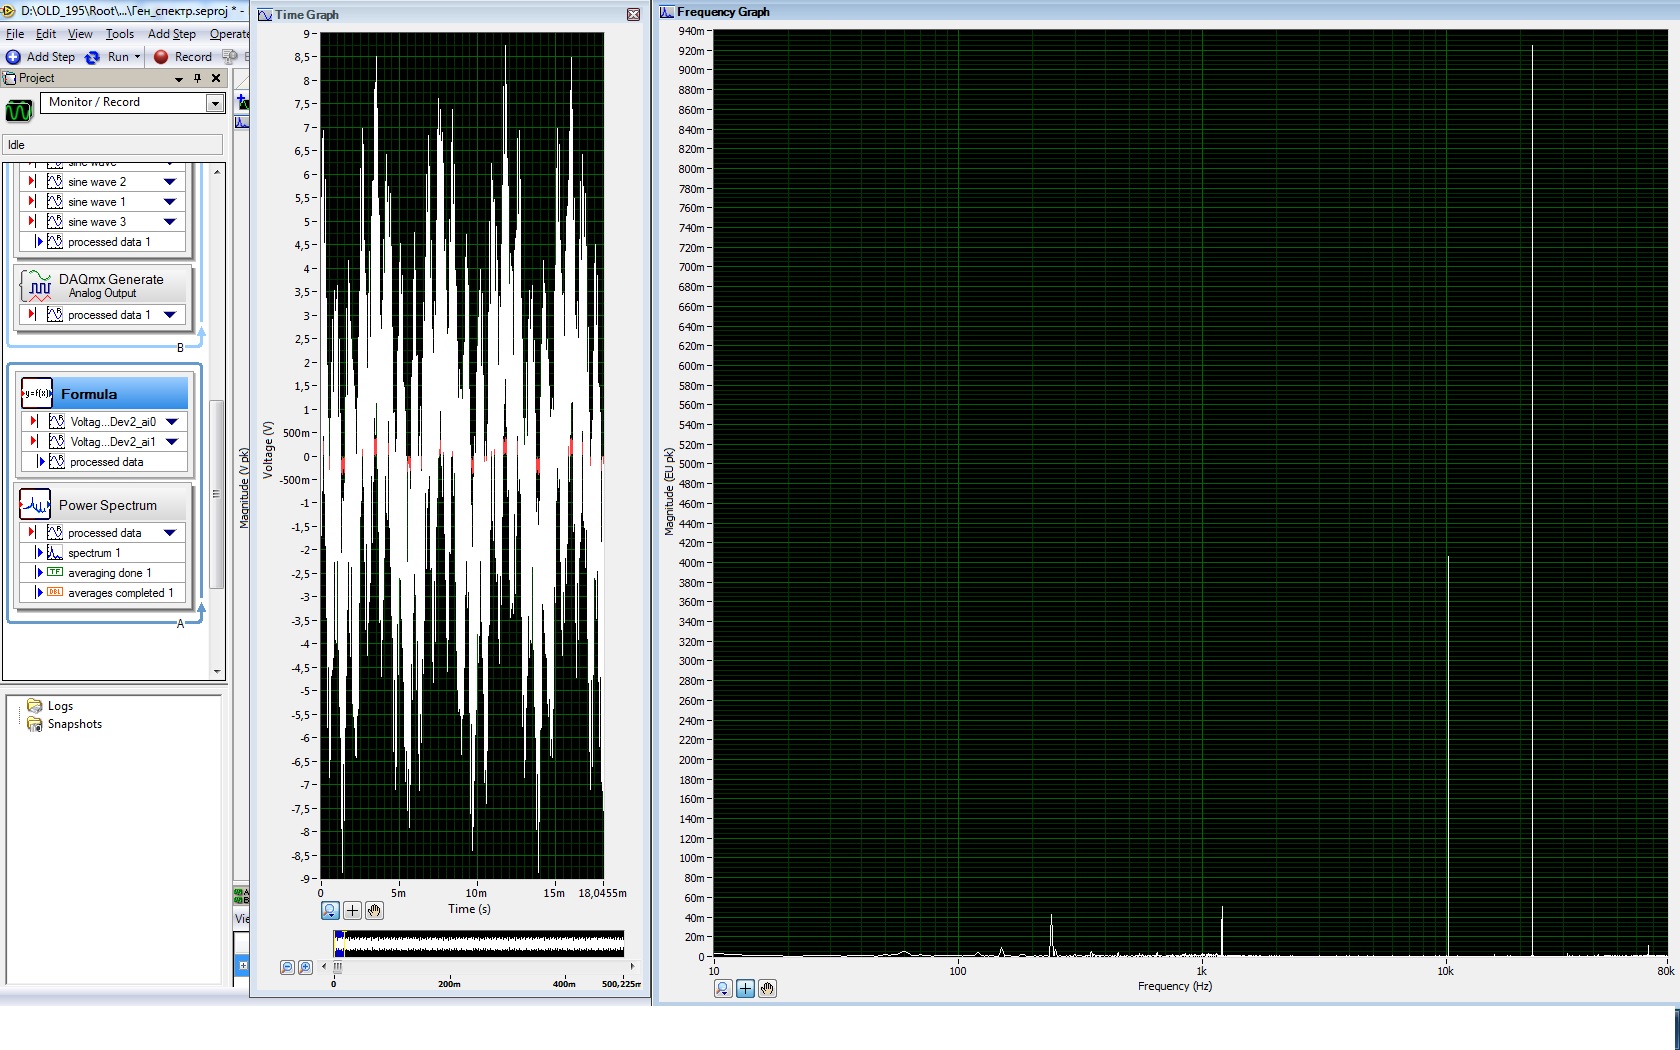1680x1050 pixels.
Task: Open the Snapshots folder
Action: click(64, 724)
